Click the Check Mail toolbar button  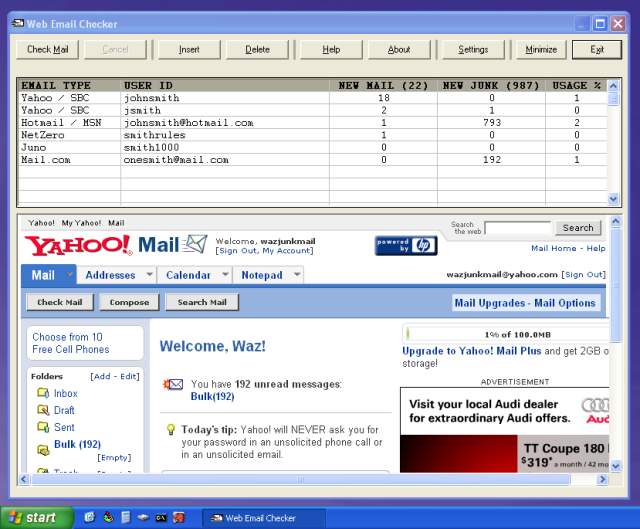[x=47, y=49]
